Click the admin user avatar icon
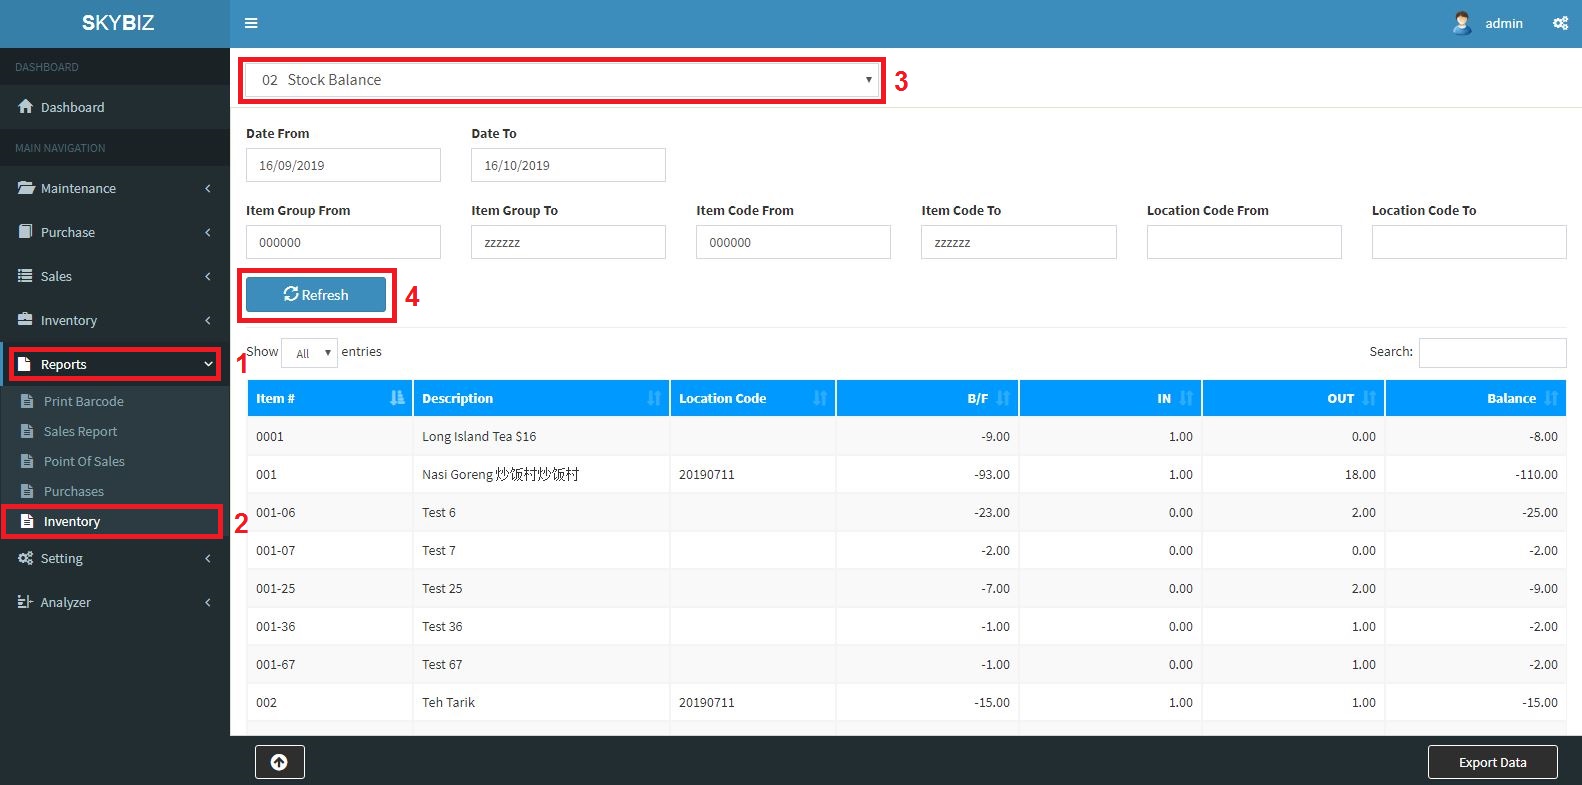This screenshot has height=785, width=1582. click(x=1462, y=23)
